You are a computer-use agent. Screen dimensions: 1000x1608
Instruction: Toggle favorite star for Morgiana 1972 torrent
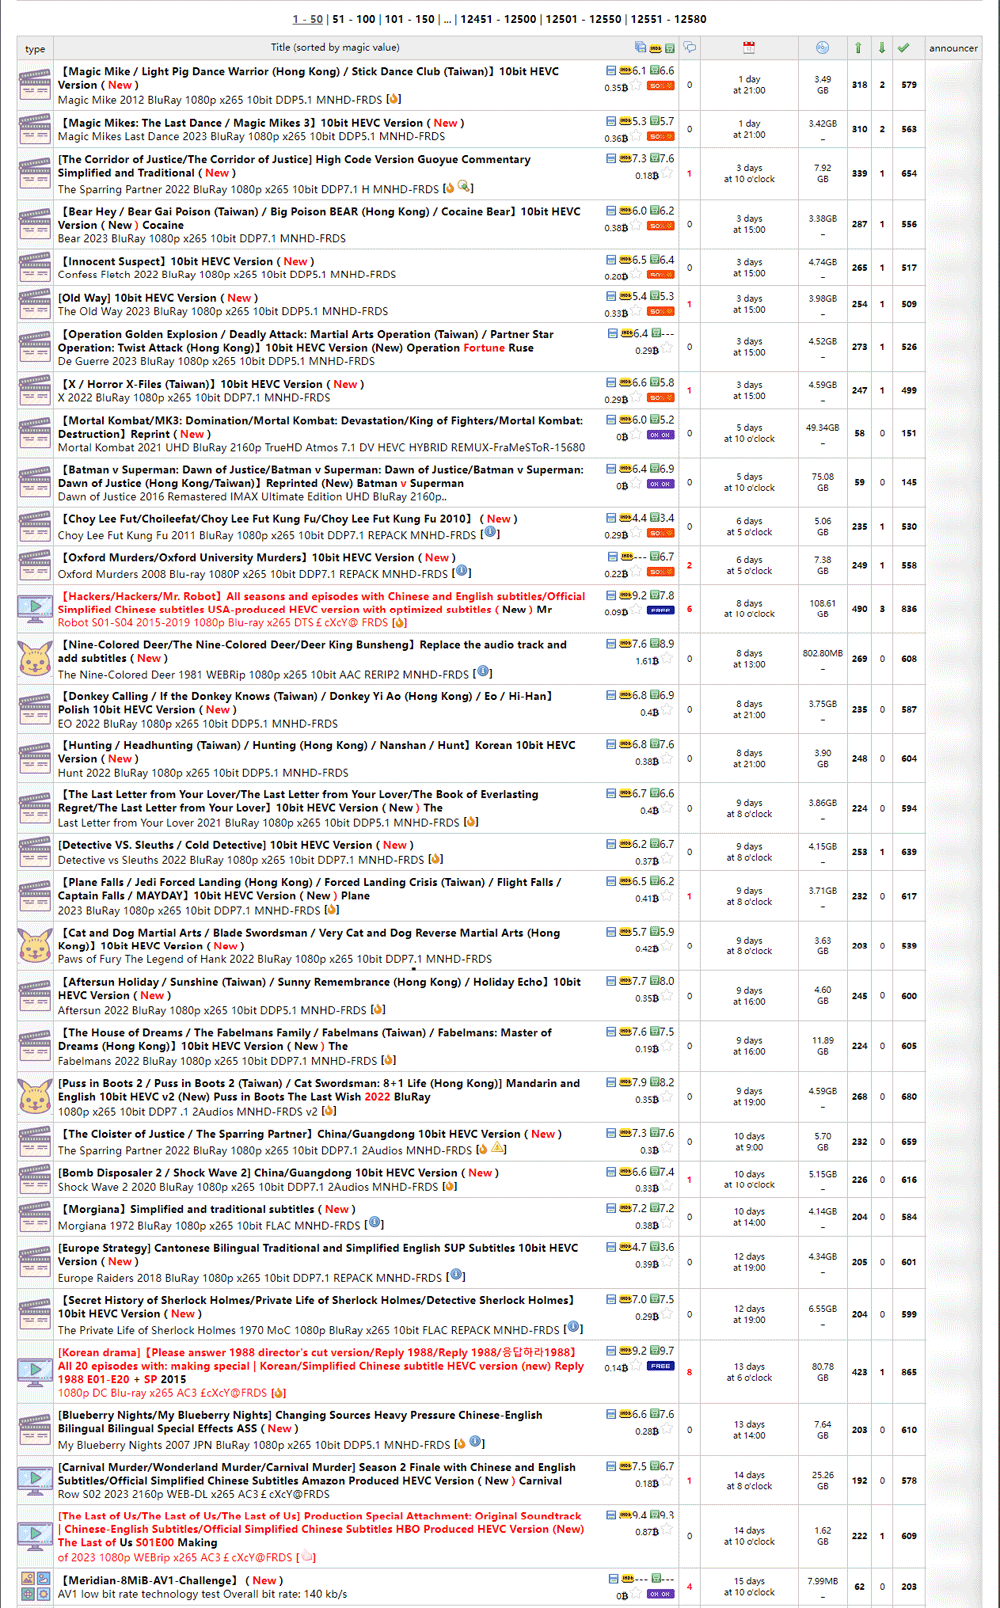coord(666,1223)
